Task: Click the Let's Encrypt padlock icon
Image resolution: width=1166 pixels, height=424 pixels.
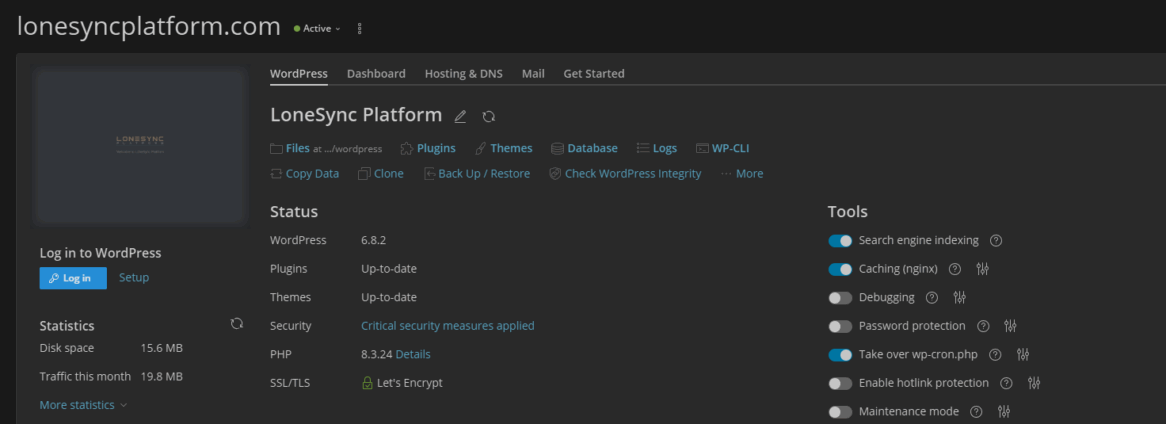Action: [367, 383]
